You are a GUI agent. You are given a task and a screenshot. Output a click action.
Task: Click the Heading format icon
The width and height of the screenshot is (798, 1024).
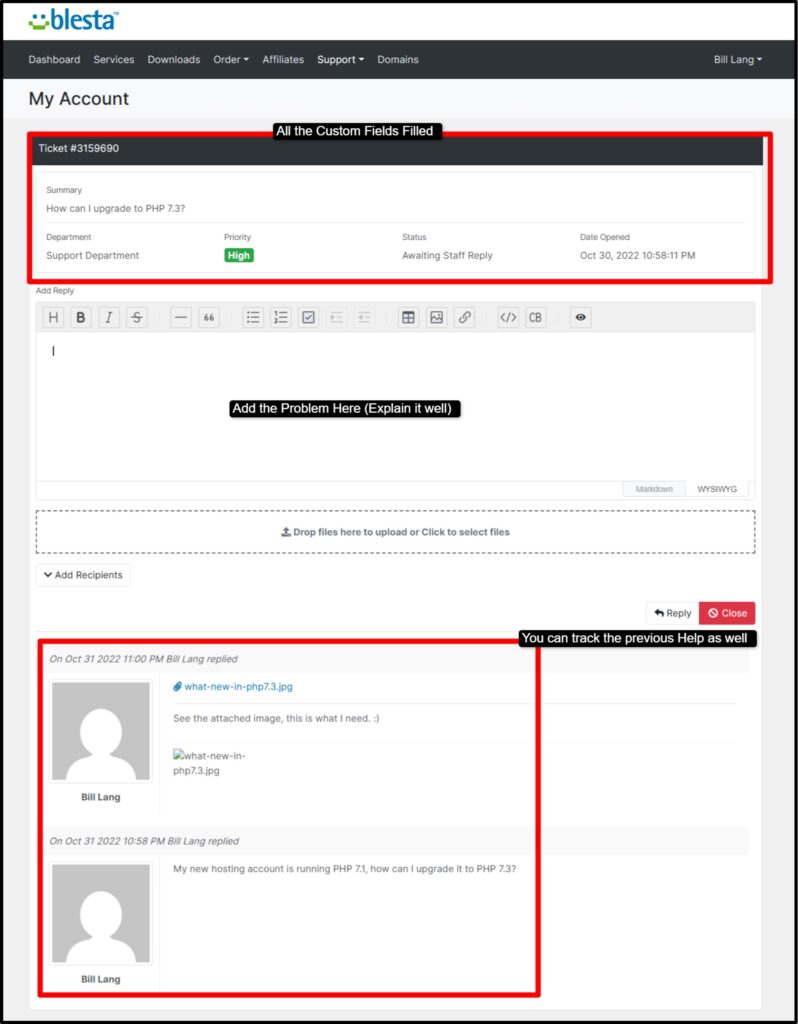[54, 317]
